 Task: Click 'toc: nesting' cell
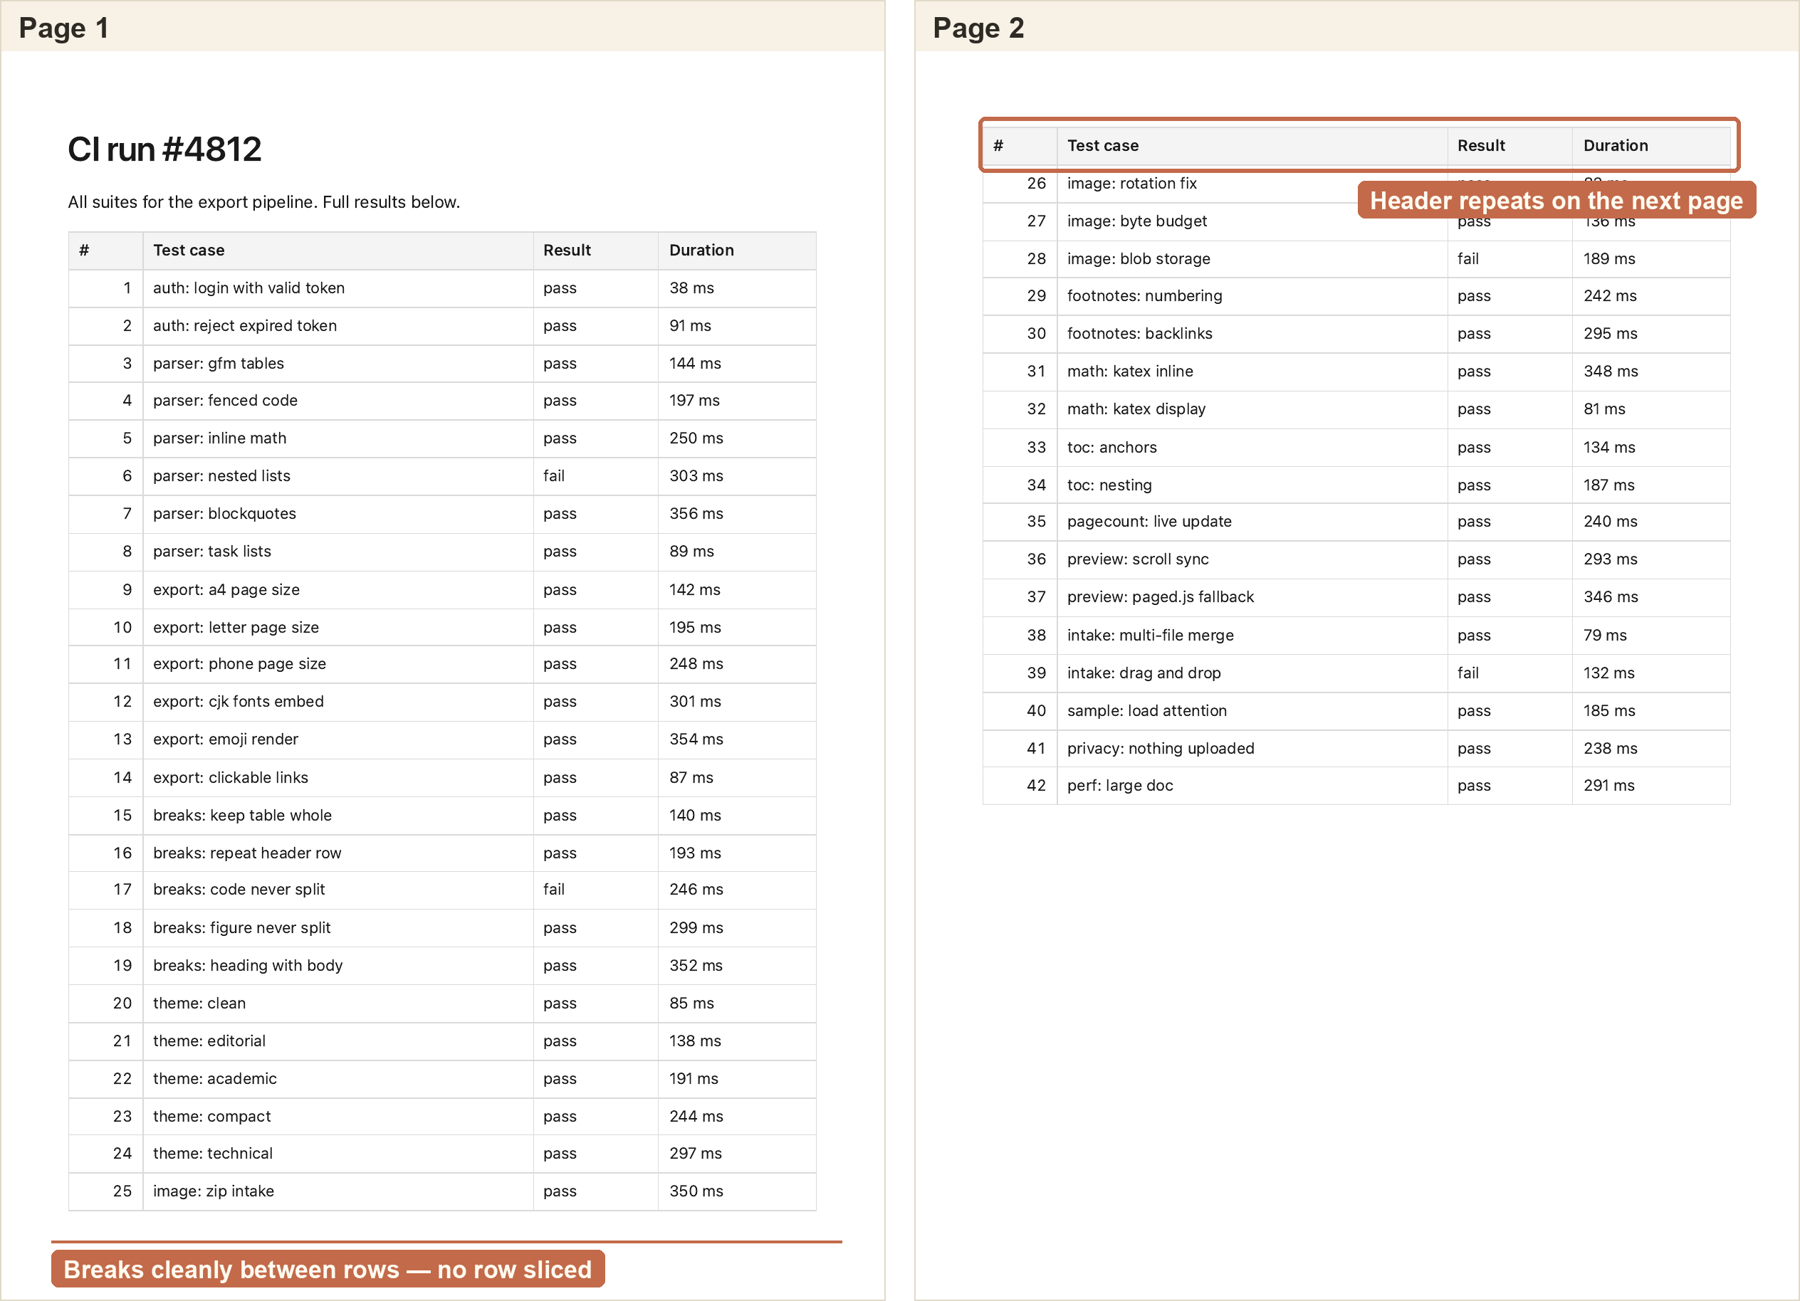(1252, 485)
